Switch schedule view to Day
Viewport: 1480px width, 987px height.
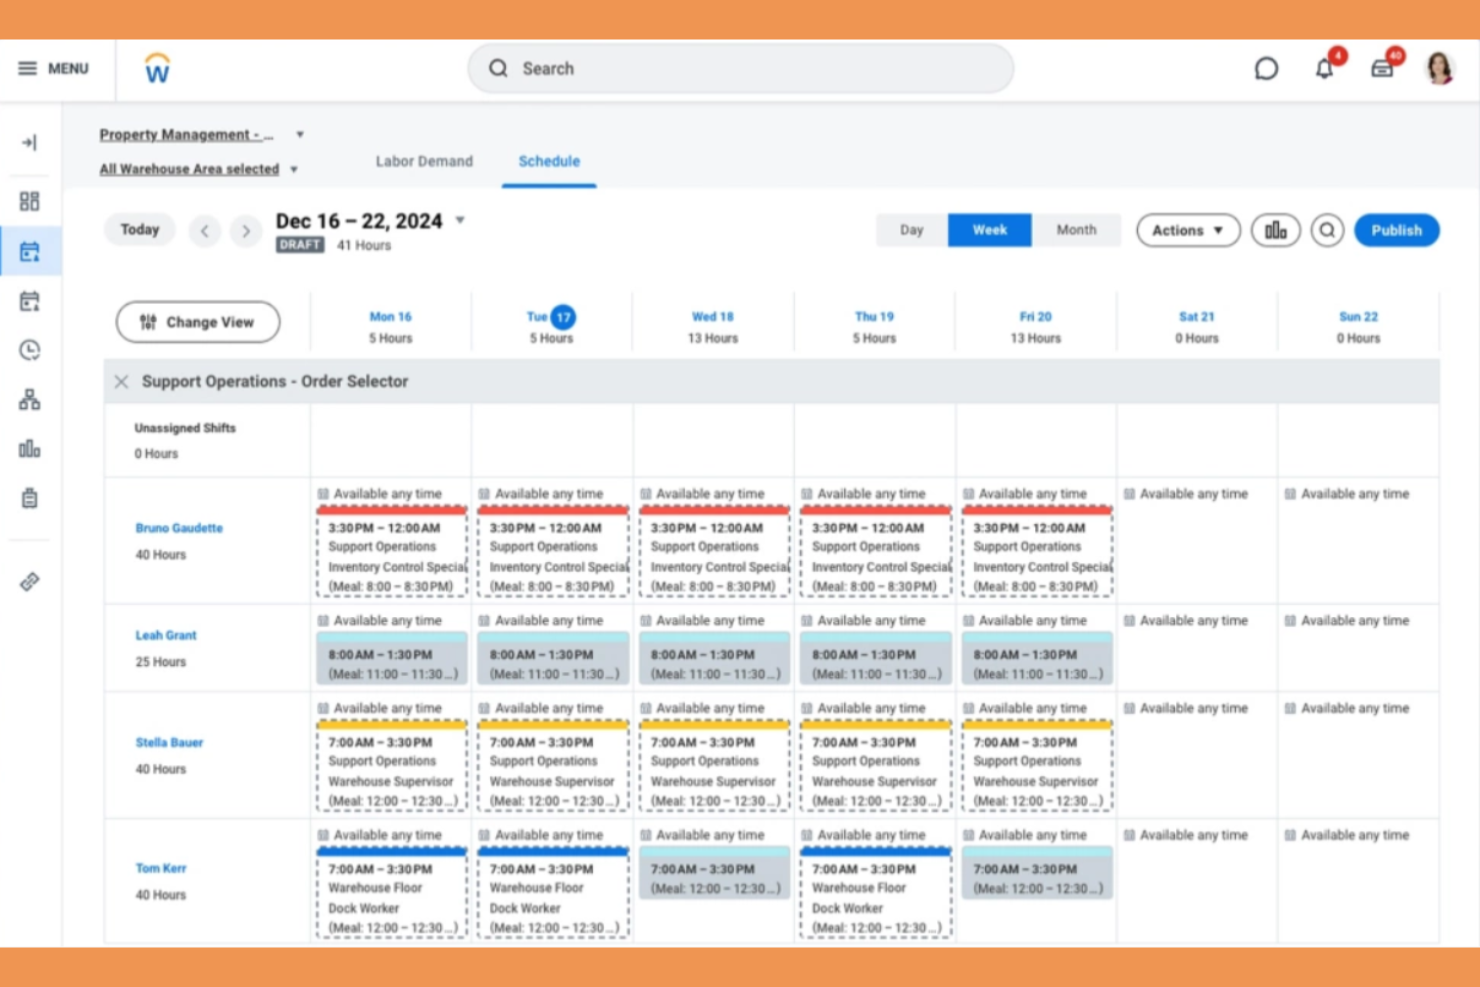tap(910, 230)
